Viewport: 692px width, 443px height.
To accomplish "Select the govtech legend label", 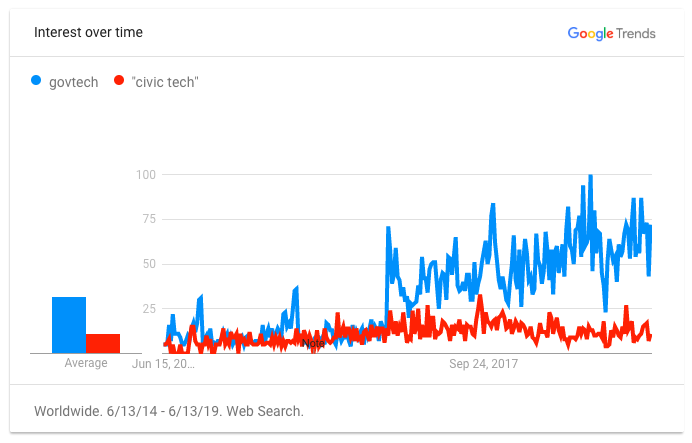I will point(75,82).
